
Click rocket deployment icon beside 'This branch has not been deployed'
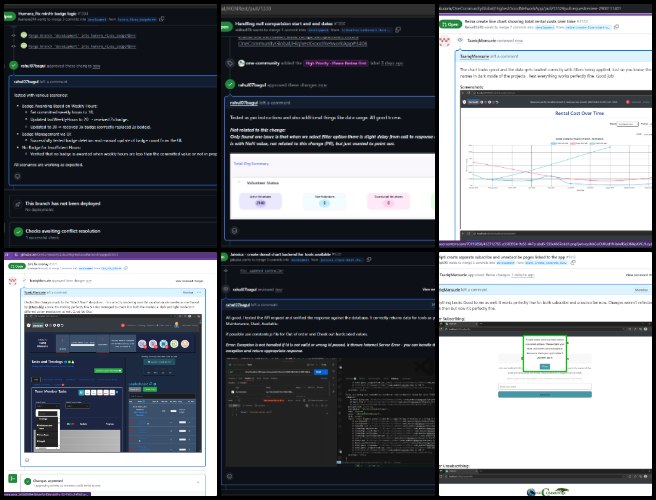click(x=18, y=204)
